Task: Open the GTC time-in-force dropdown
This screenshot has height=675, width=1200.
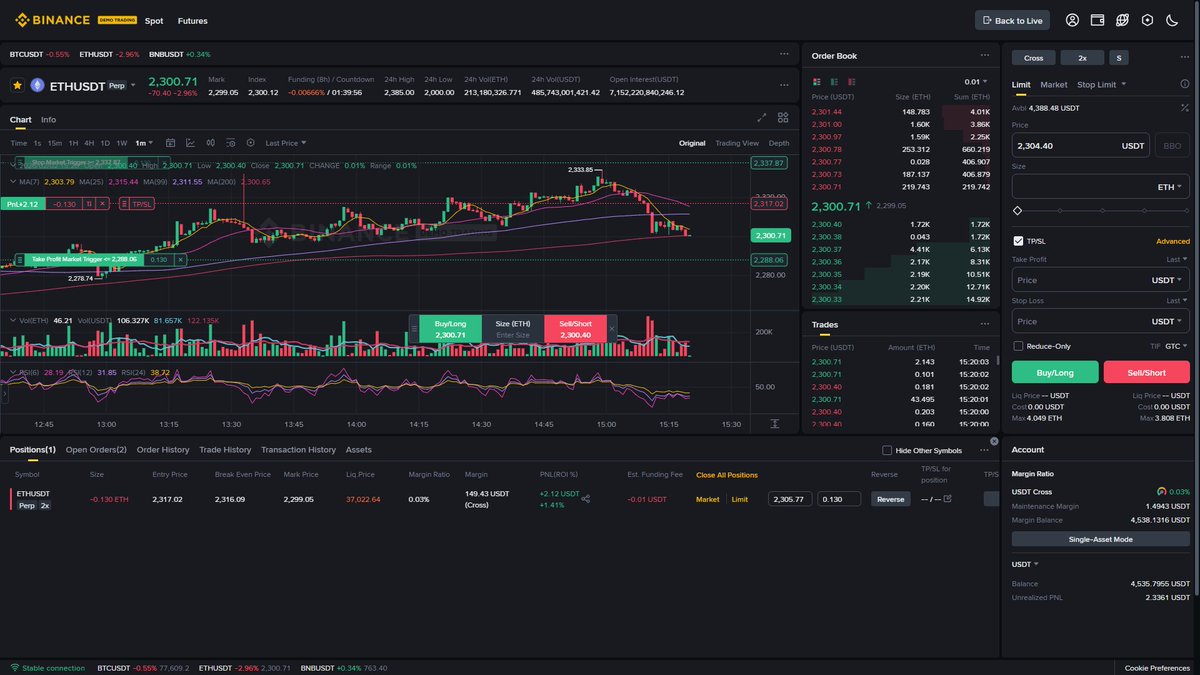Action: pos(1176,346)
